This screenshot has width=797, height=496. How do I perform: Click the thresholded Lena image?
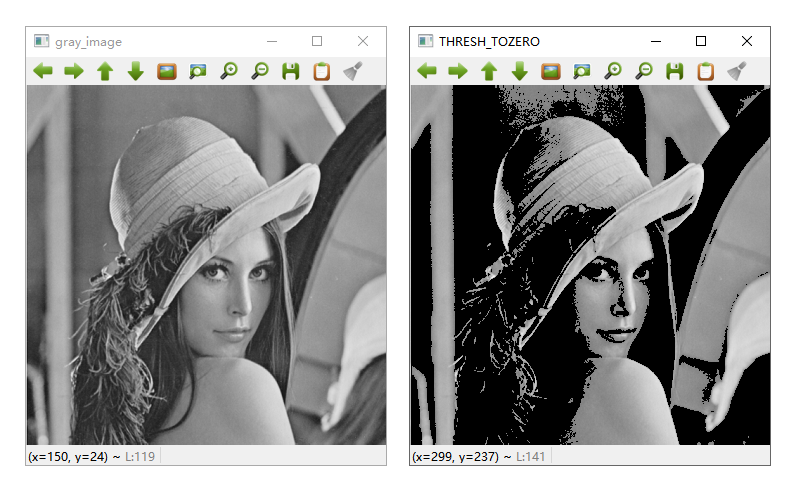pyautogui.click(x=590, y=265)
